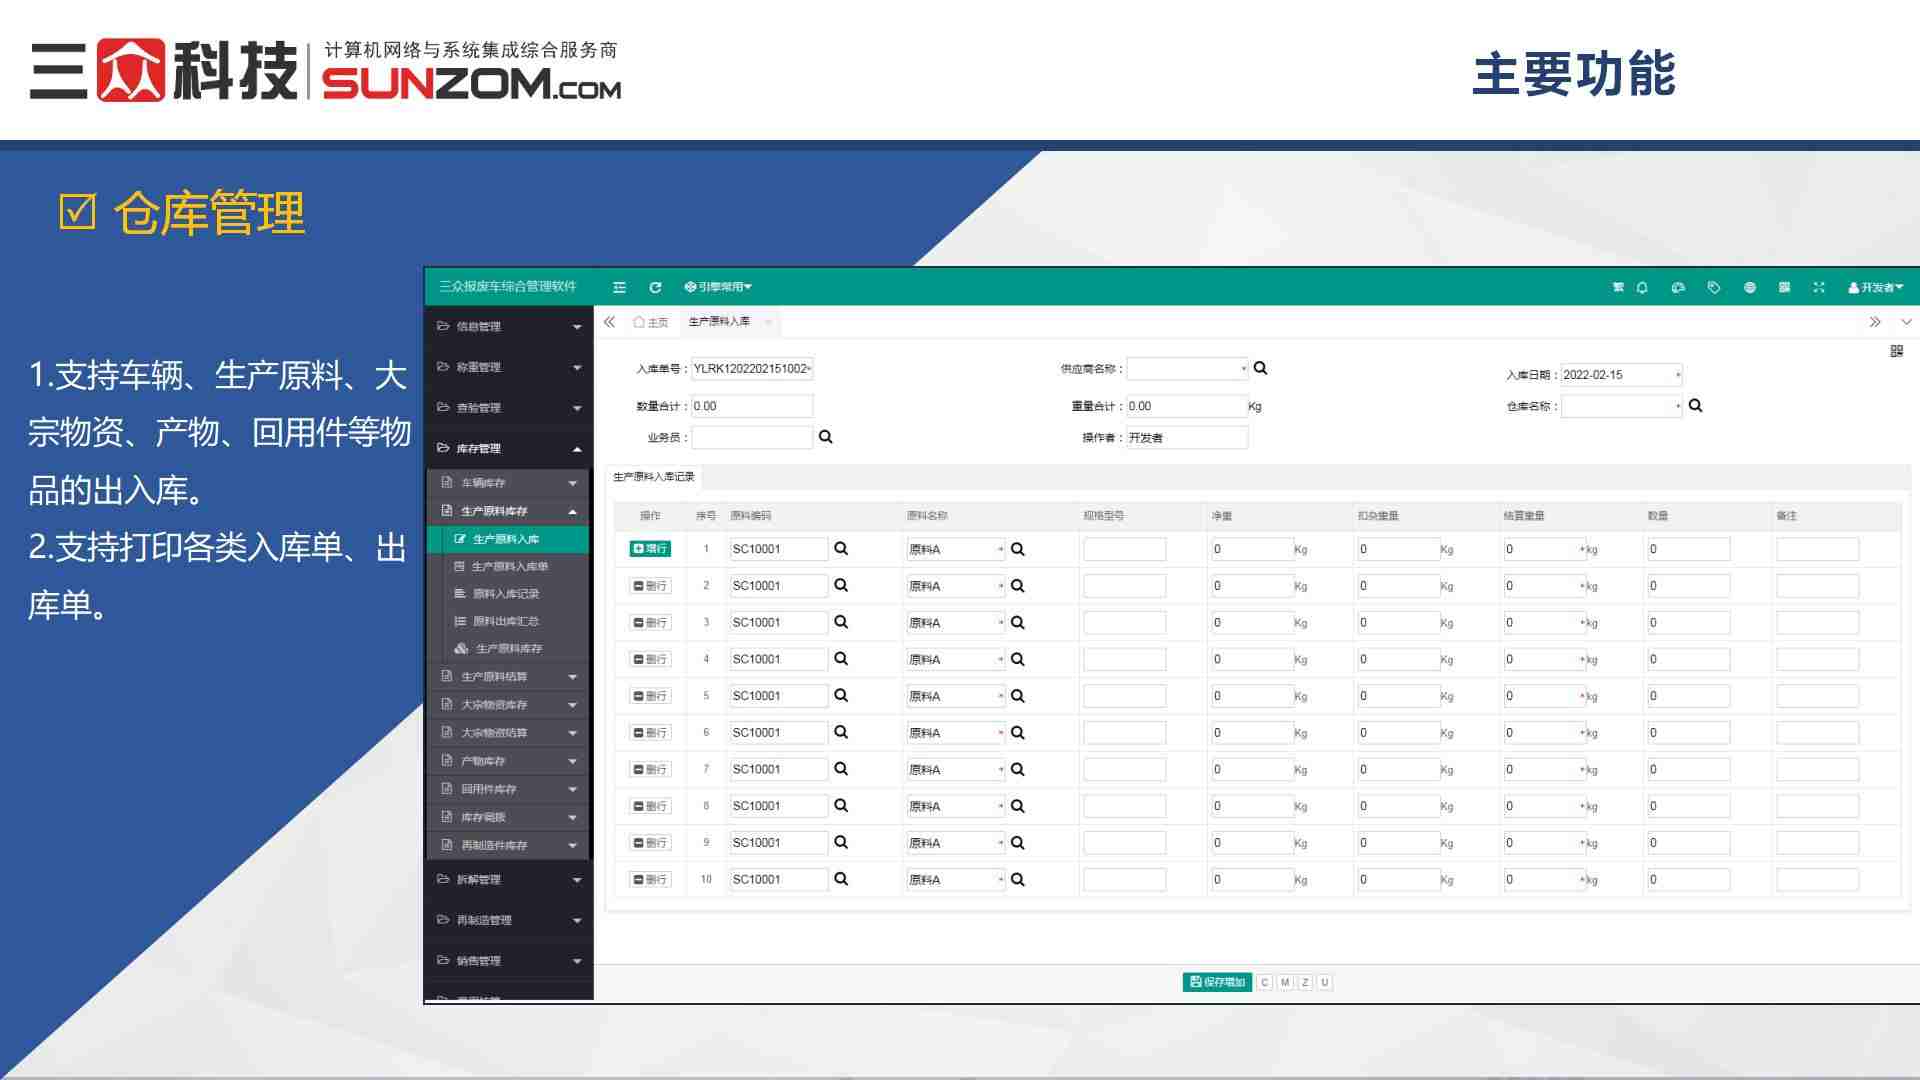Click the refresh icon in top bar
Screen dimensions: 1920x1080
[655, 288]
